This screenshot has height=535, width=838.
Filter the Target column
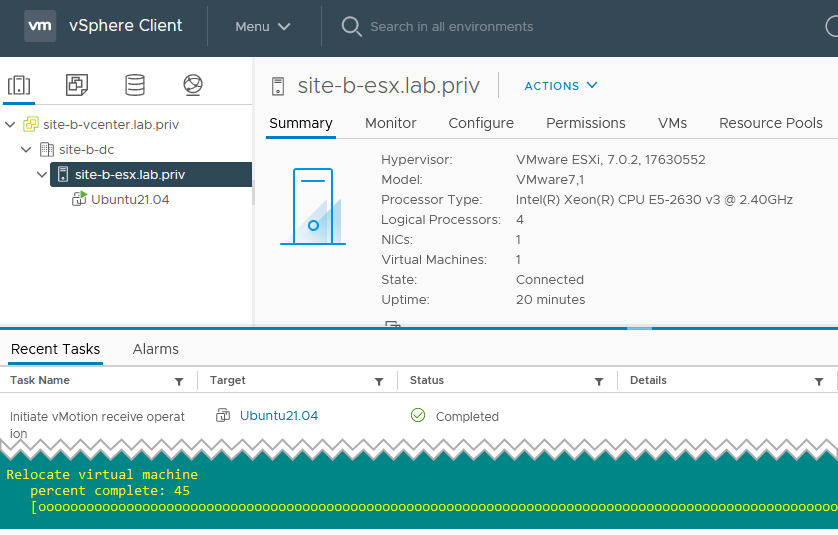[379, 381]
